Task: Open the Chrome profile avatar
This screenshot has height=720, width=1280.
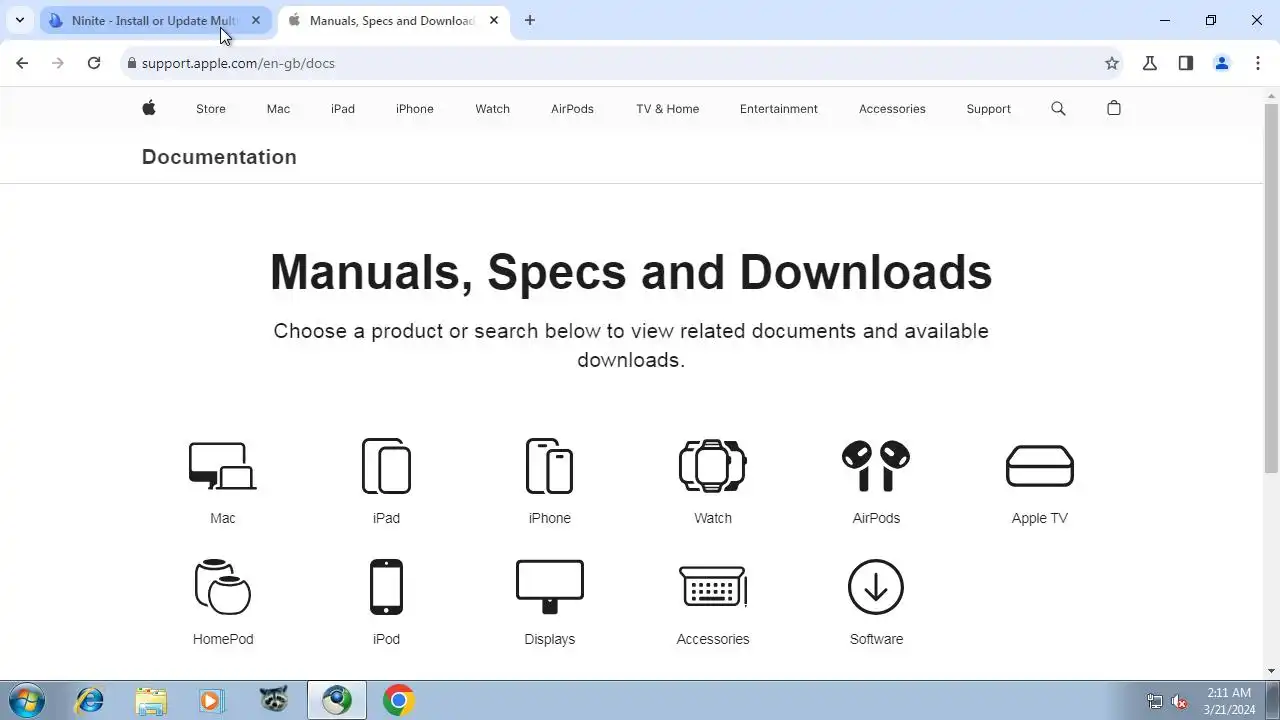Action: point(1222,63)
